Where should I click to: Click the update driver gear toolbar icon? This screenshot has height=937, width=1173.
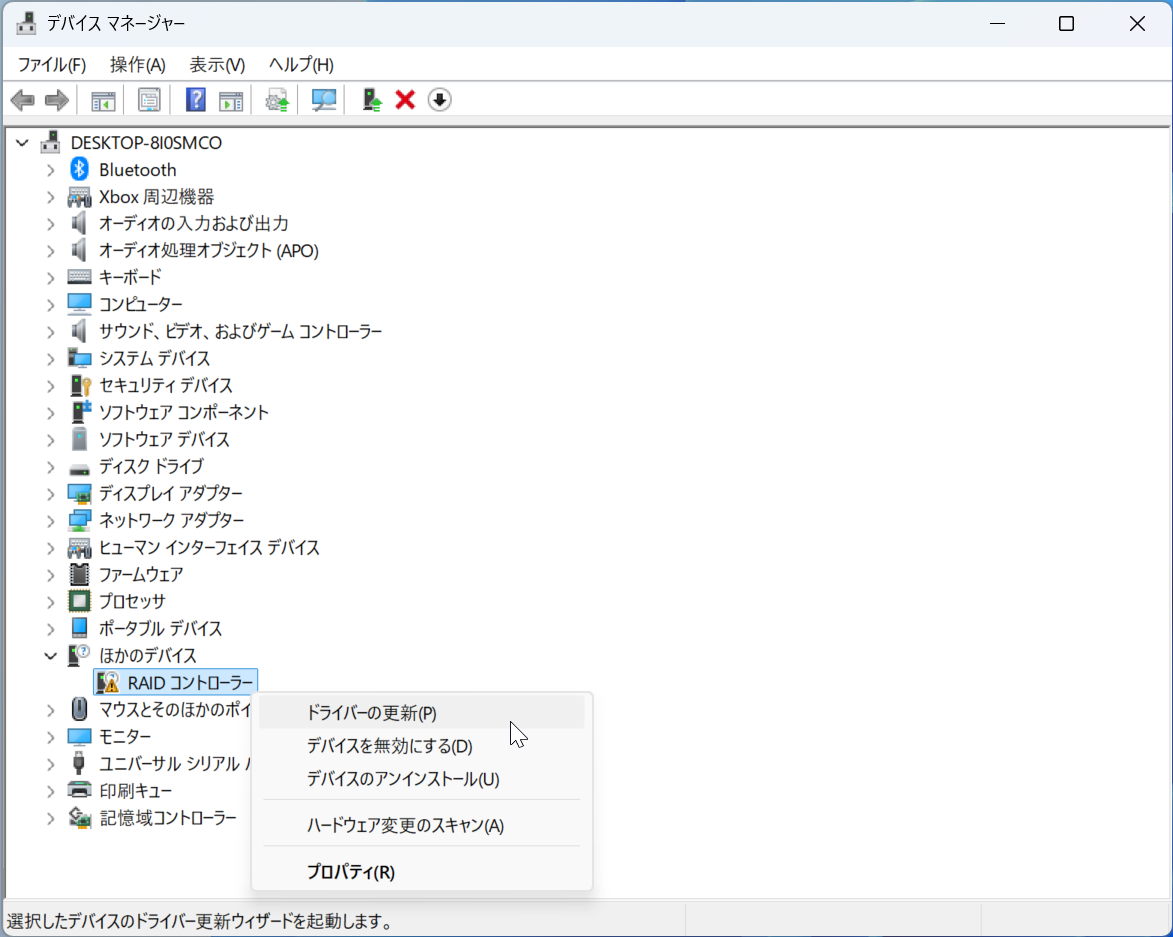tap(277, 99)
